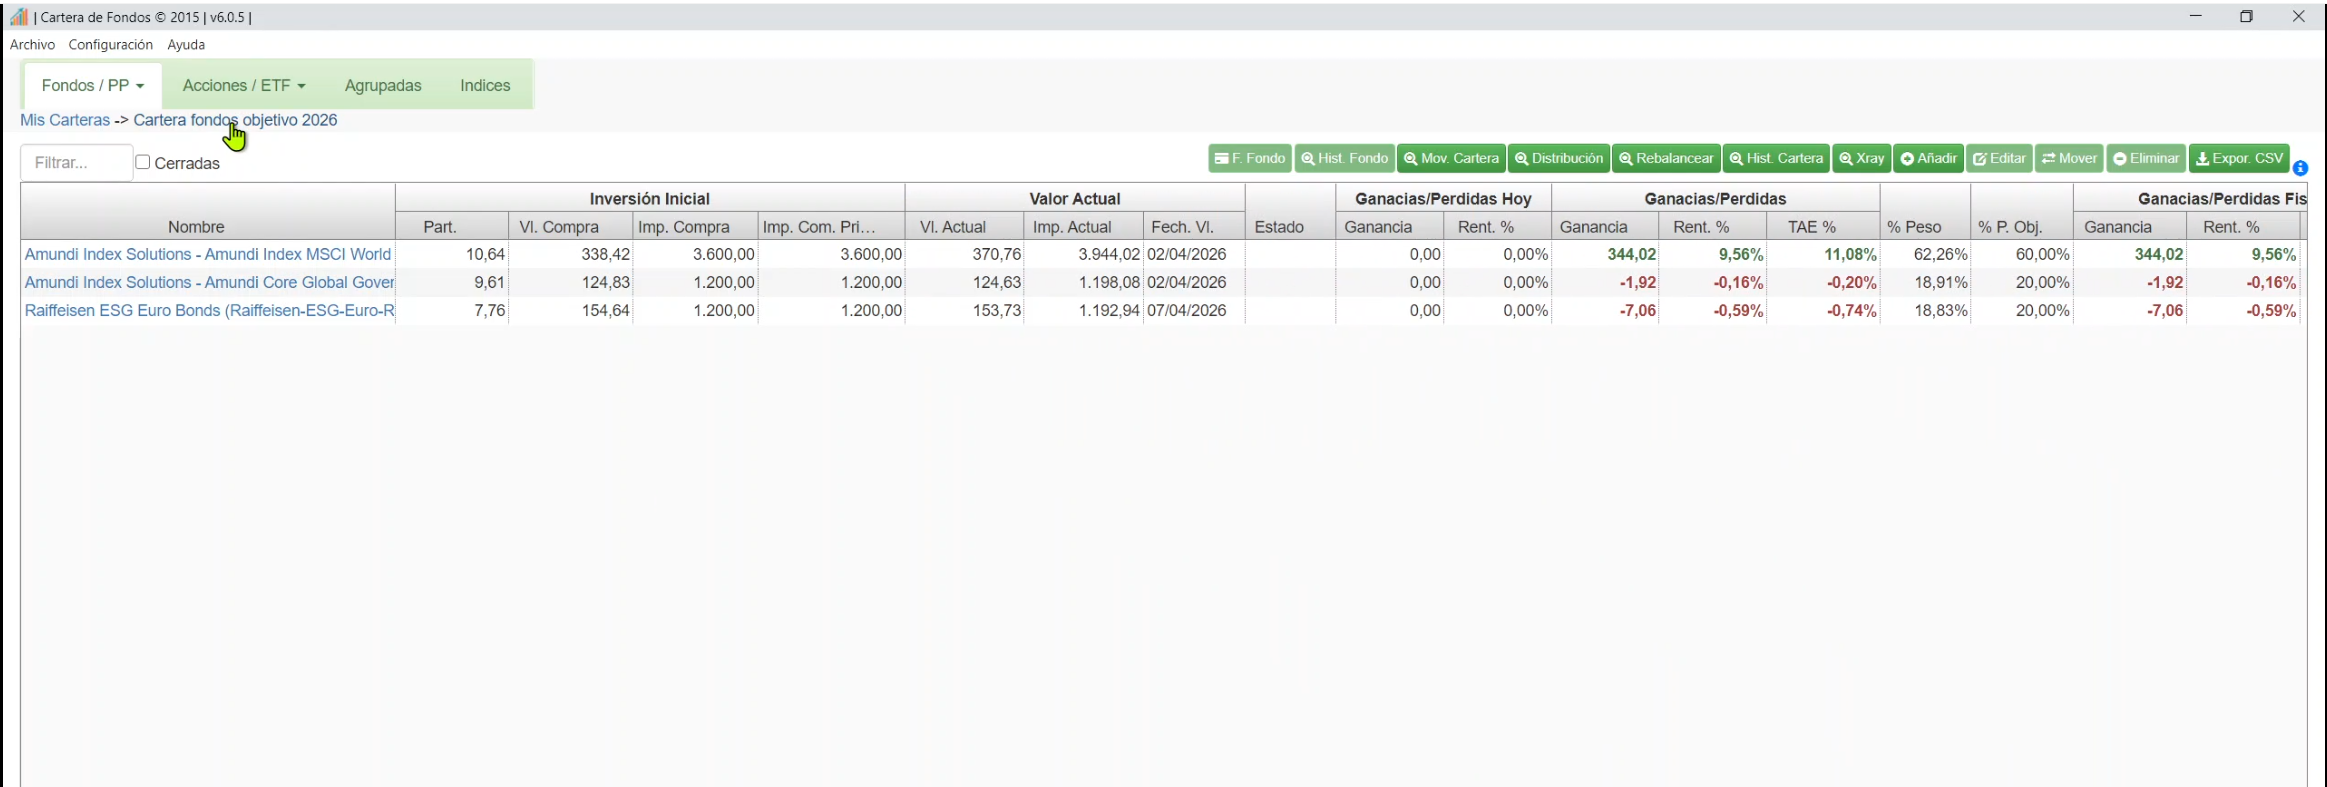Show Mov. Cartera portfolio movements
The height and width of the screenshot is (787, 2327).
(1451, 159)
